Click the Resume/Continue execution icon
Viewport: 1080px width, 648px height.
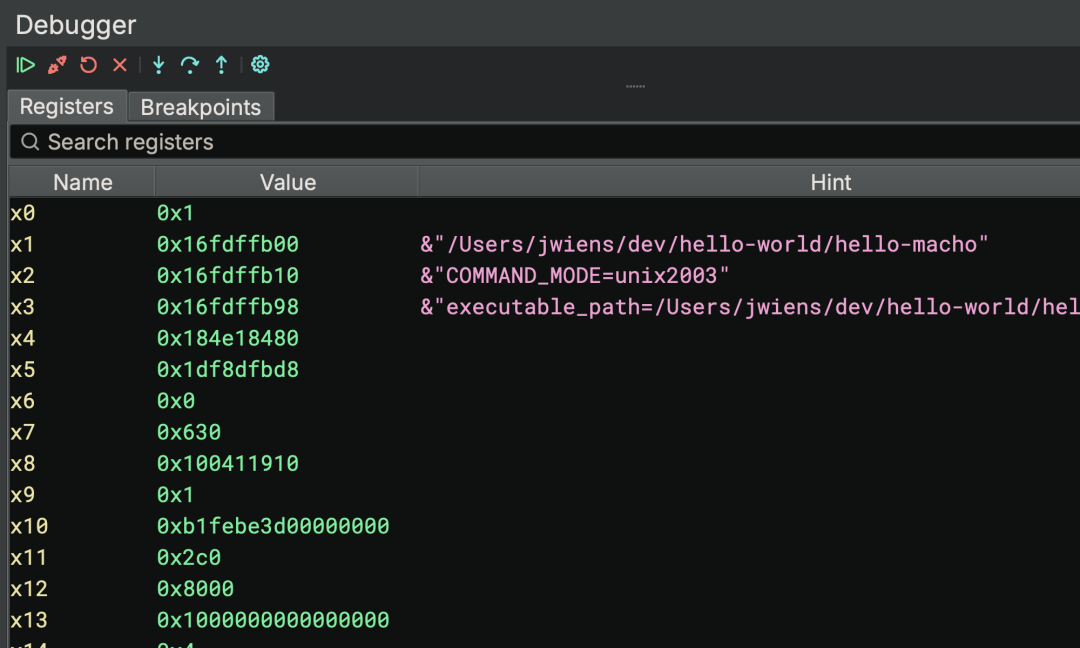[26, 65]
